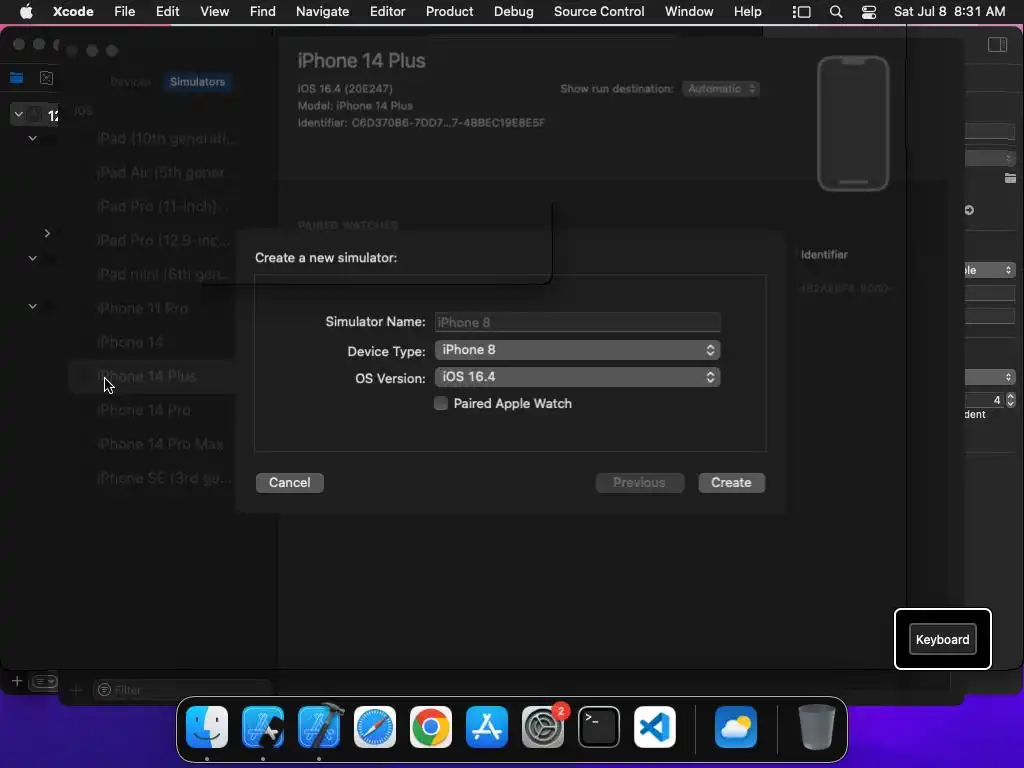Open the Show run destination Automatic dropdown
Viewport: 1024px width, 768px height.
[x=720, y=89]
